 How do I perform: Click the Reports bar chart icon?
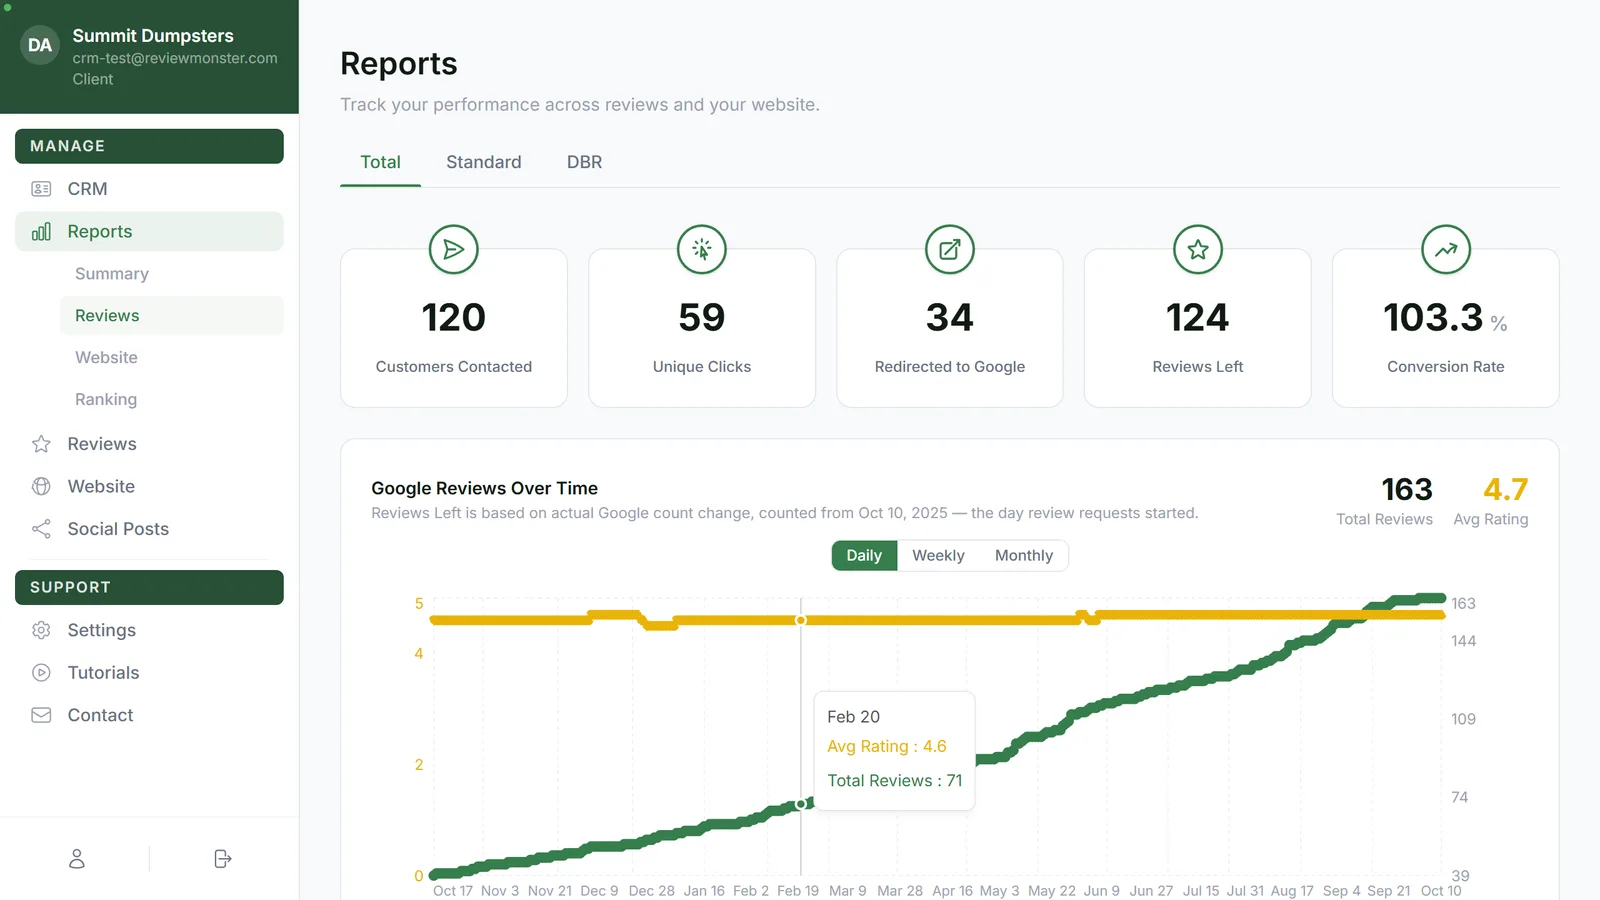click(41, 232)
